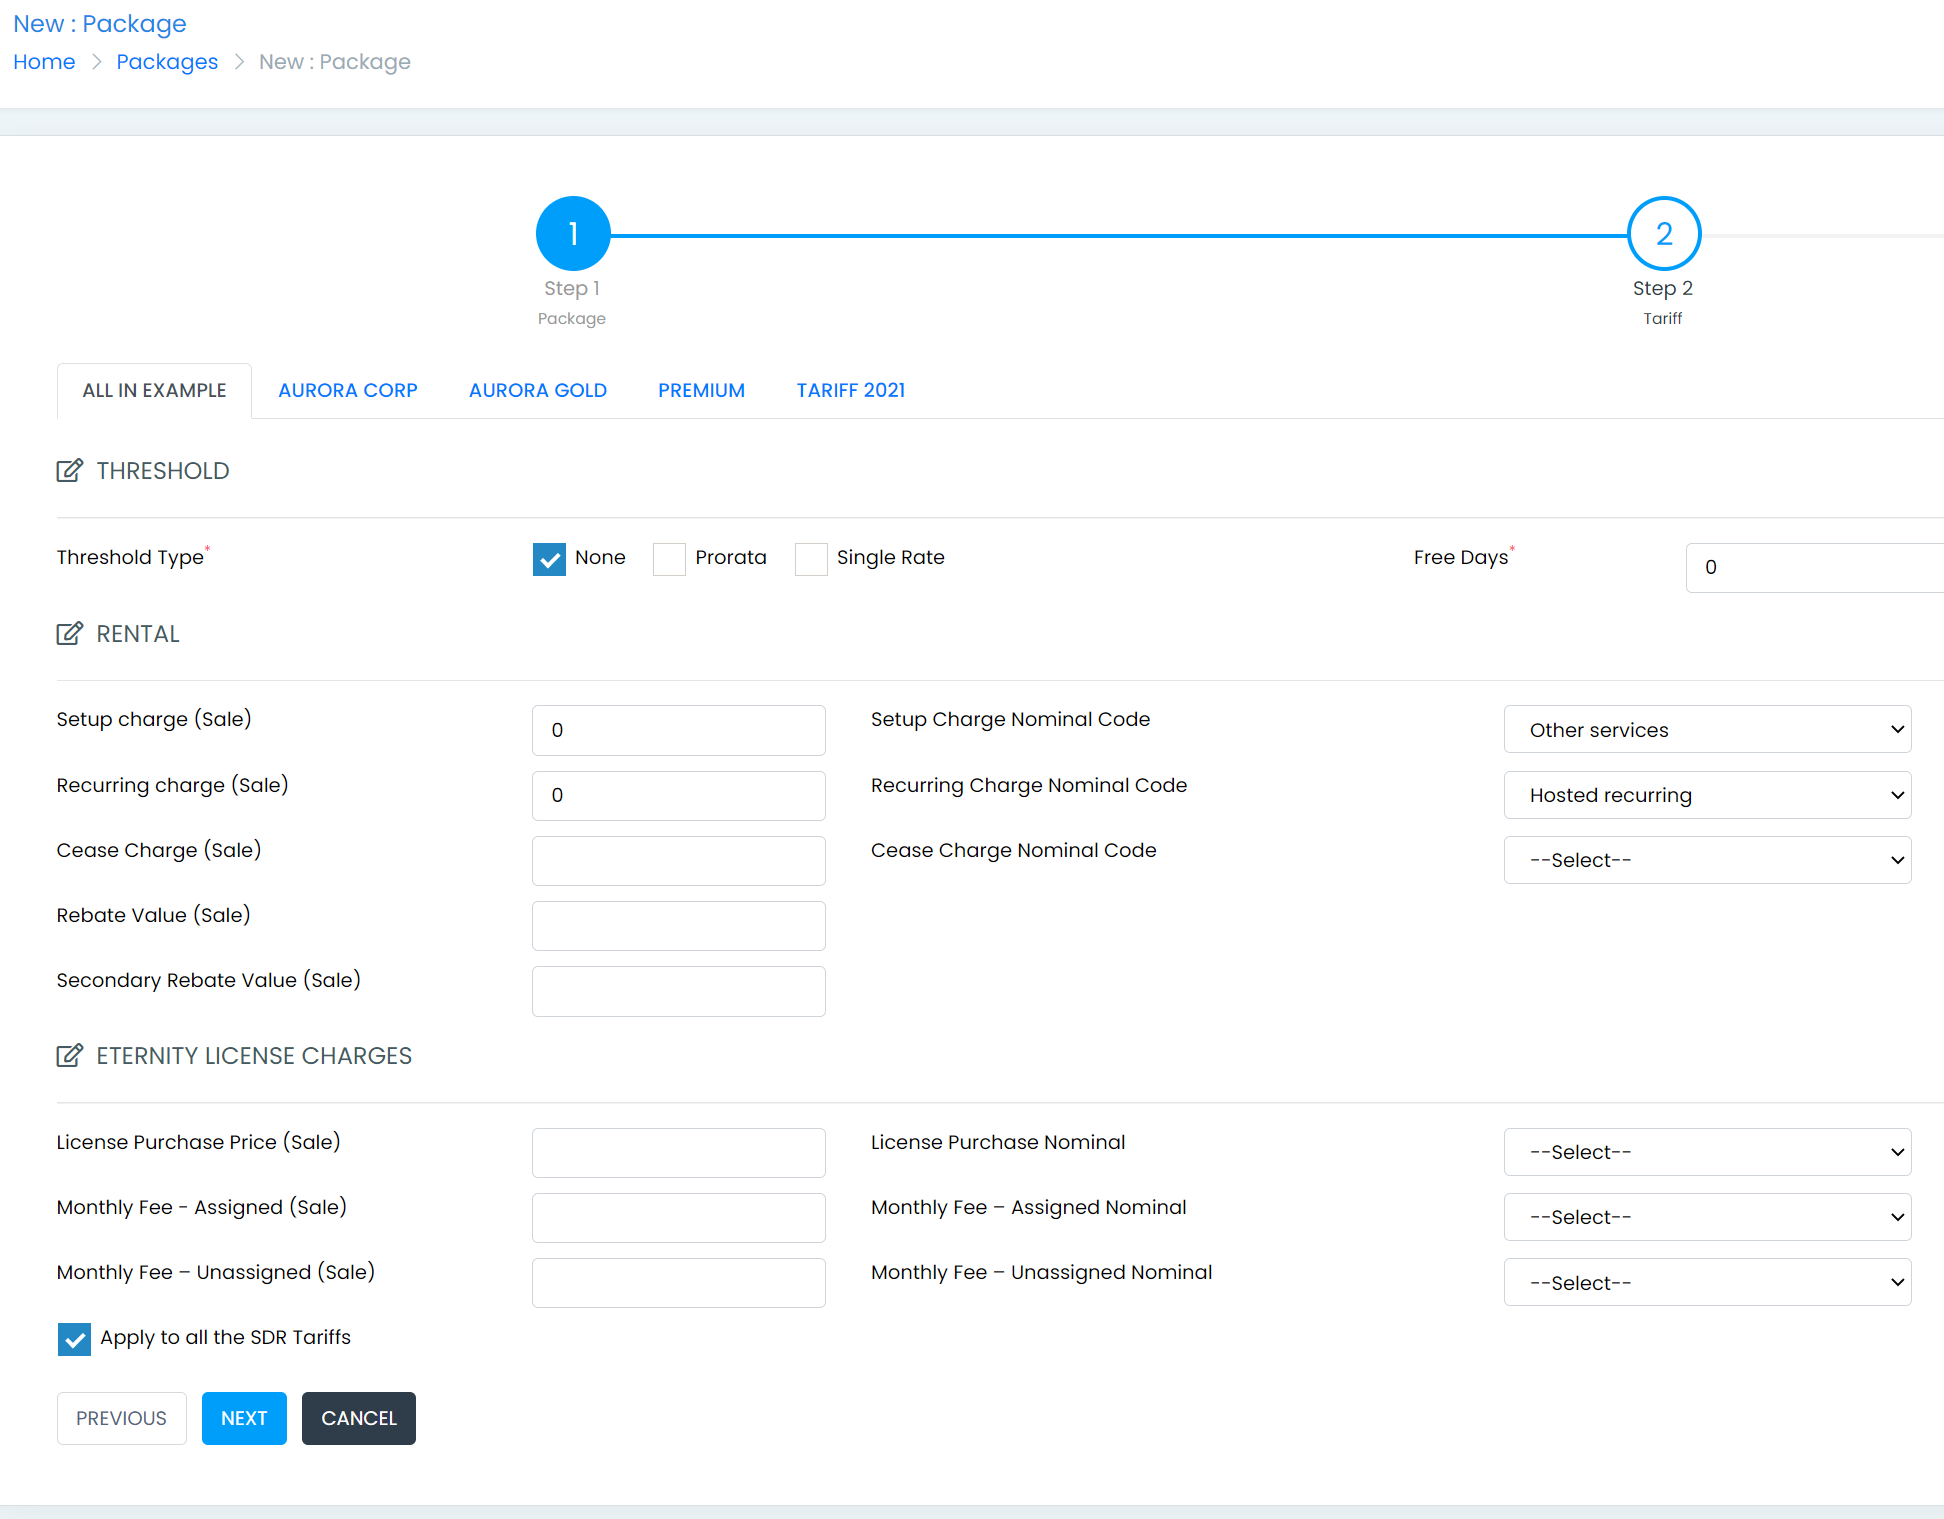
Task: Click the PREVIOUS button
Action: [x=122, y=1418]
